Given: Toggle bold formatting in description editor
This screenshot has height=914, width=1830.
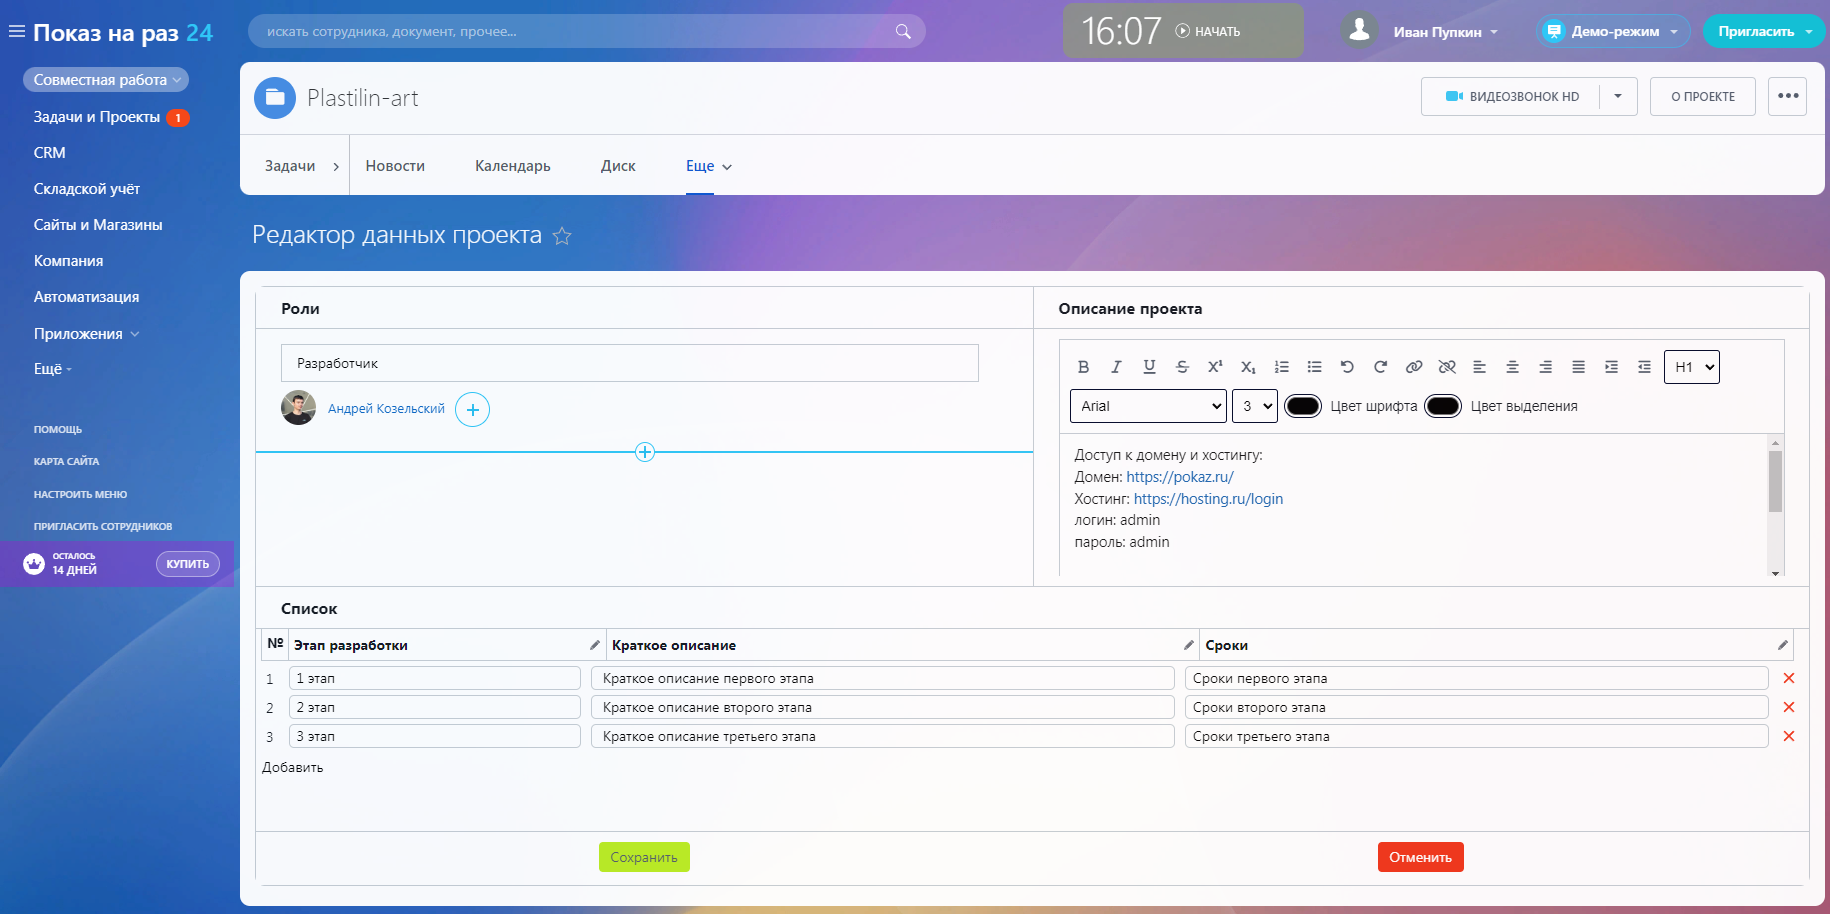Looking at the screenshot, I should (x=1083, y=367).
